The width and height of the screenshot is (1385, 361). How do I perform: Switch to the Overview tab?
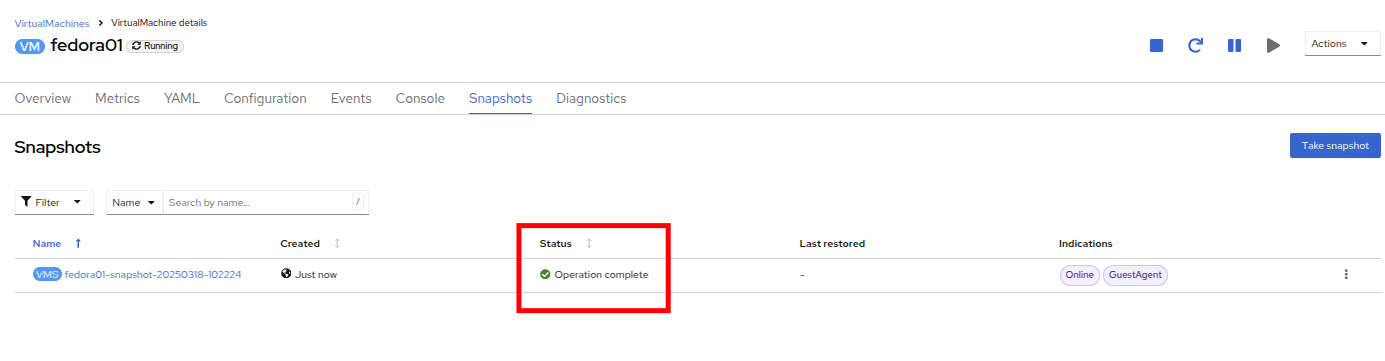(43, 98)
